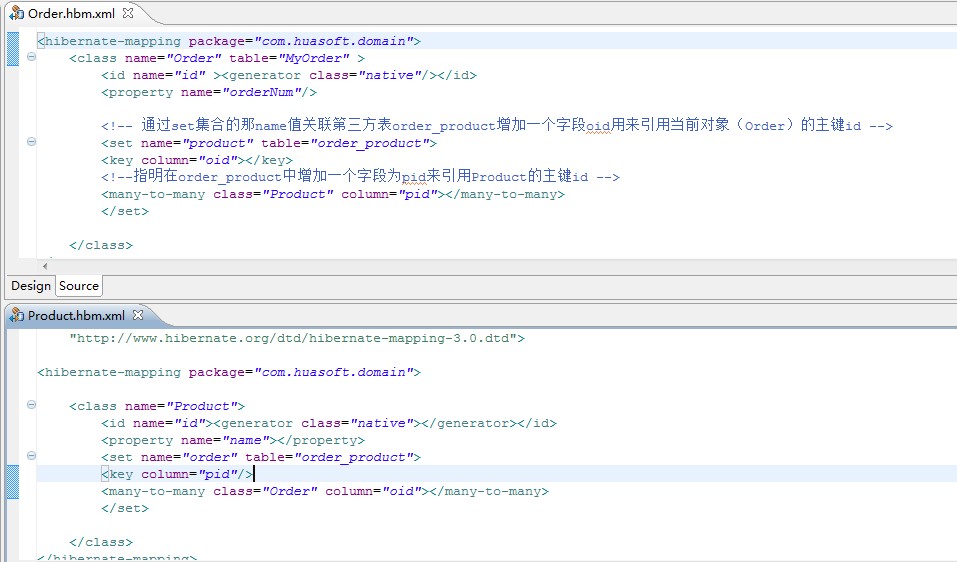The width and height of the screenshot is (957, 562).
Task: Click the property name="name" line
Action: click(233, 441)
